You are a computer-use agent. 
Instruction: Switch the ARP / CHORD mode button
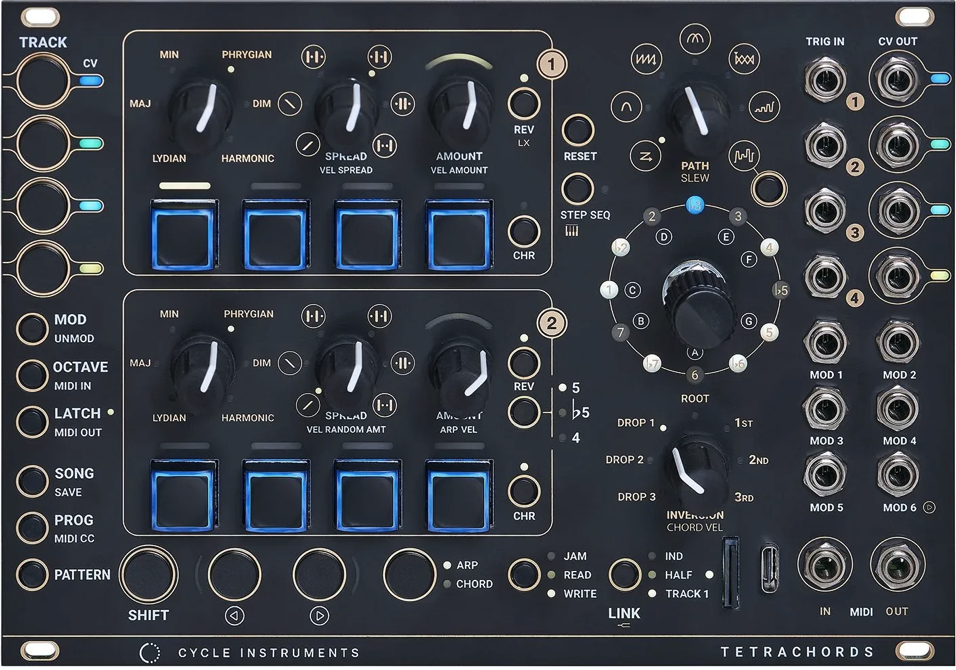(x=410, y=574)
